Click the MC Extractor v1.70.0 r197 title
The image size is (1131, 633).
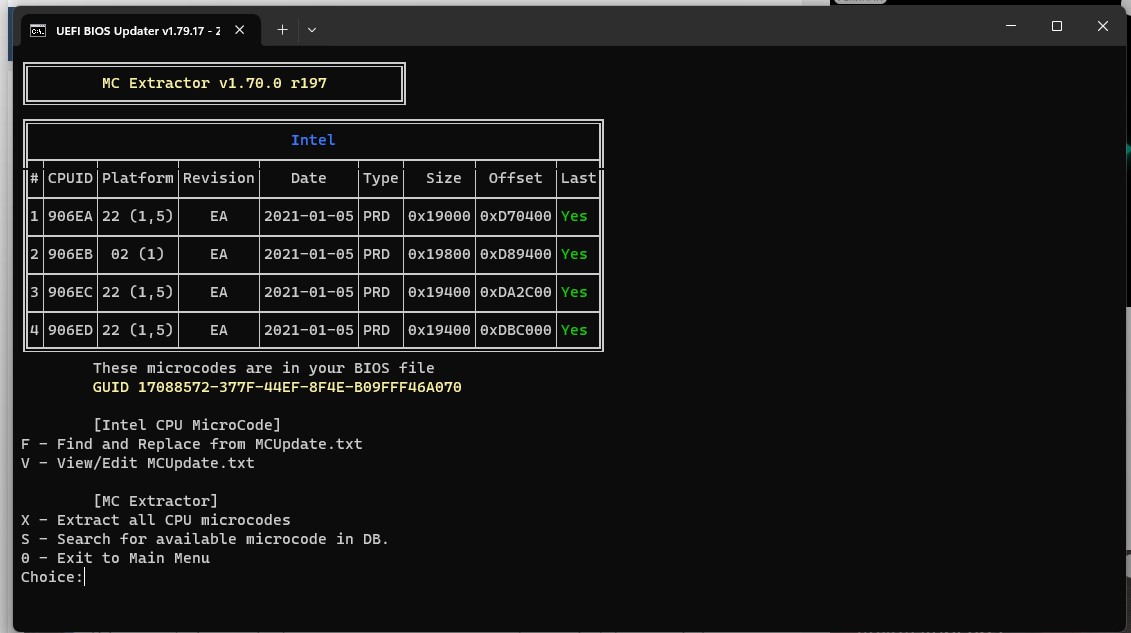[x=214, y=83]
